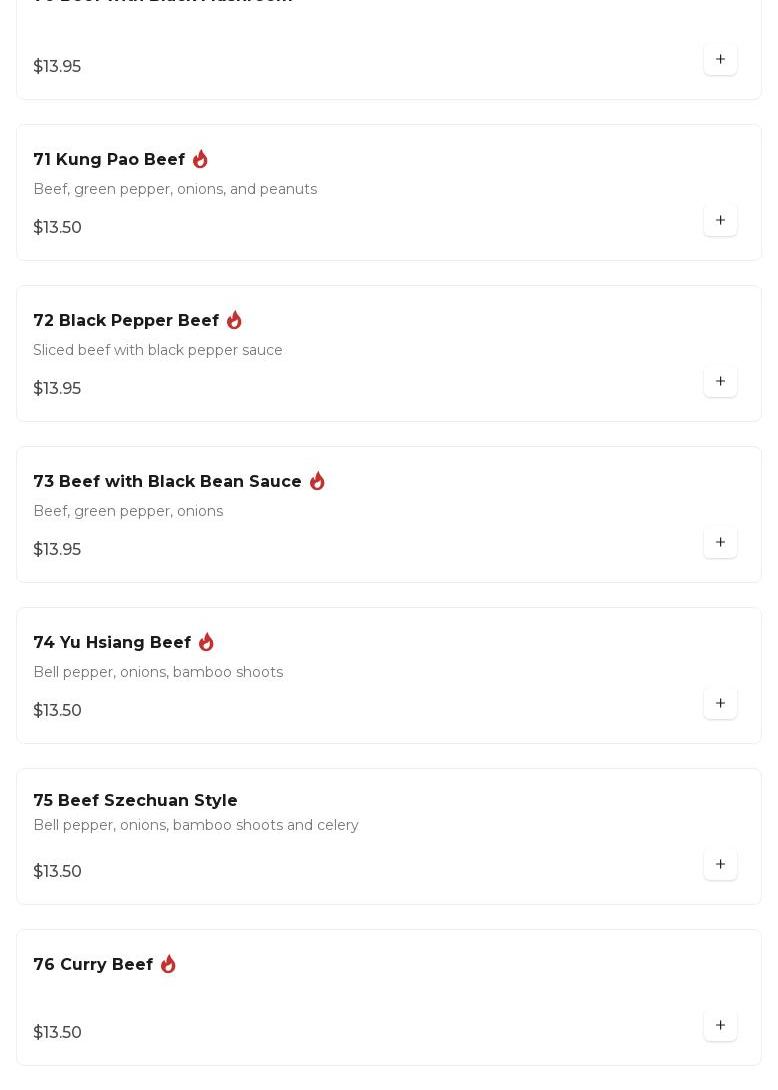
Task: Add 73 Beef with Black Bean Sauce
Action: click(720, 542)
